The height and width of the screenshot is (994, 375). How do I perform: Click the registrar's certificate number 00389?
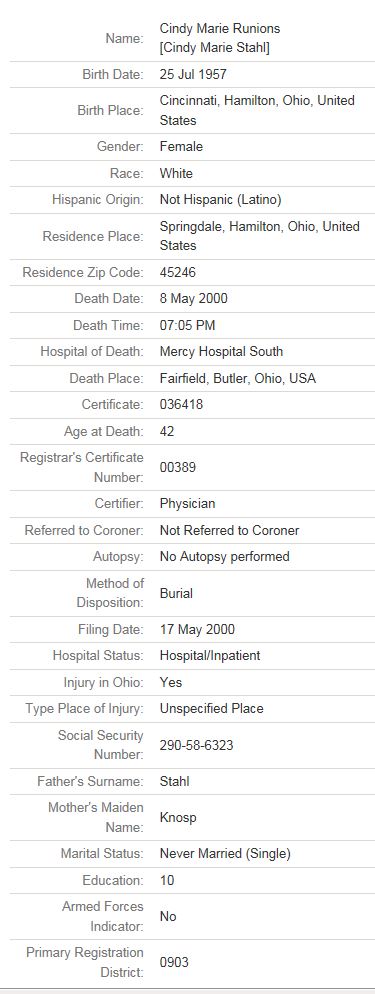pos(178,467)
